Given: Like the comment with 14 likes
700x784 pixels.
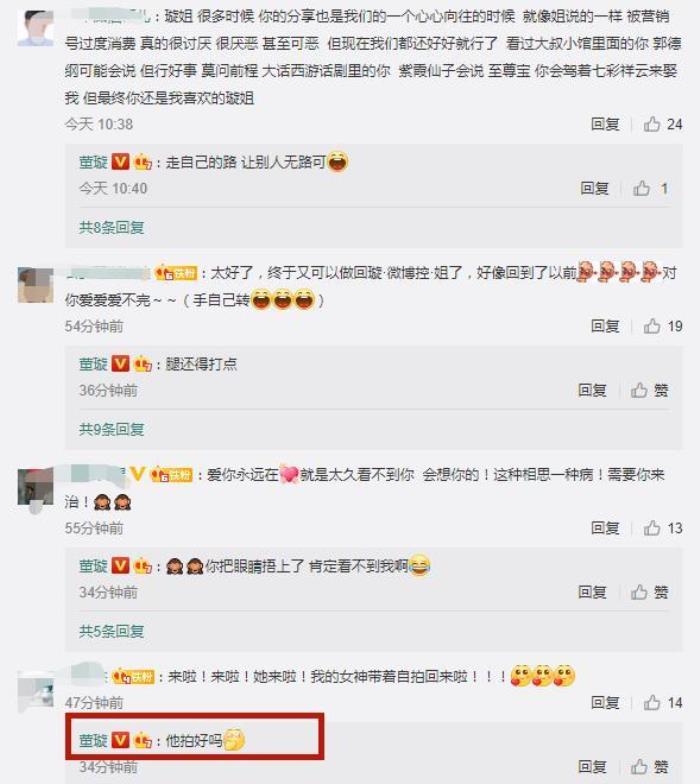Looking at the screenshot, I should pyautogui.click(x=662, y=702).
